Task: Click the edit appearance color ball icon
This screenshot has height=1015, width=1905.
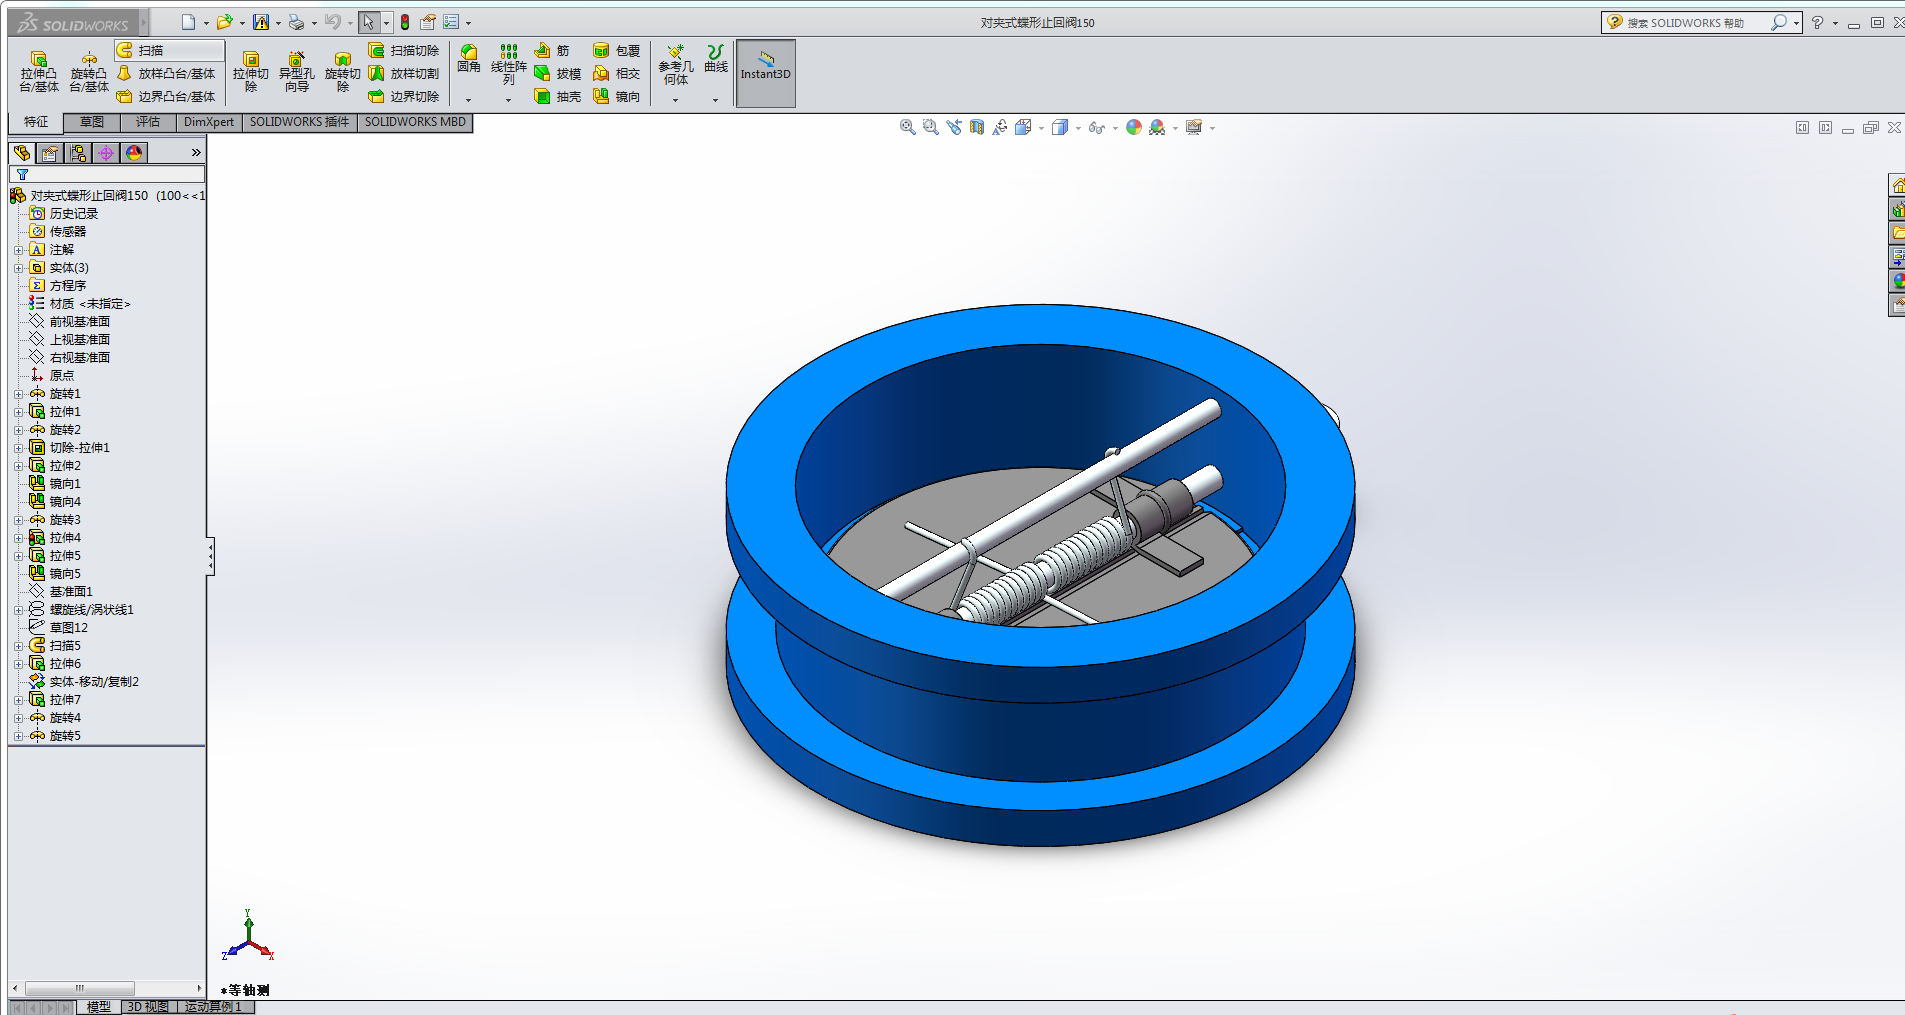Action: [x=1133, y=128]
